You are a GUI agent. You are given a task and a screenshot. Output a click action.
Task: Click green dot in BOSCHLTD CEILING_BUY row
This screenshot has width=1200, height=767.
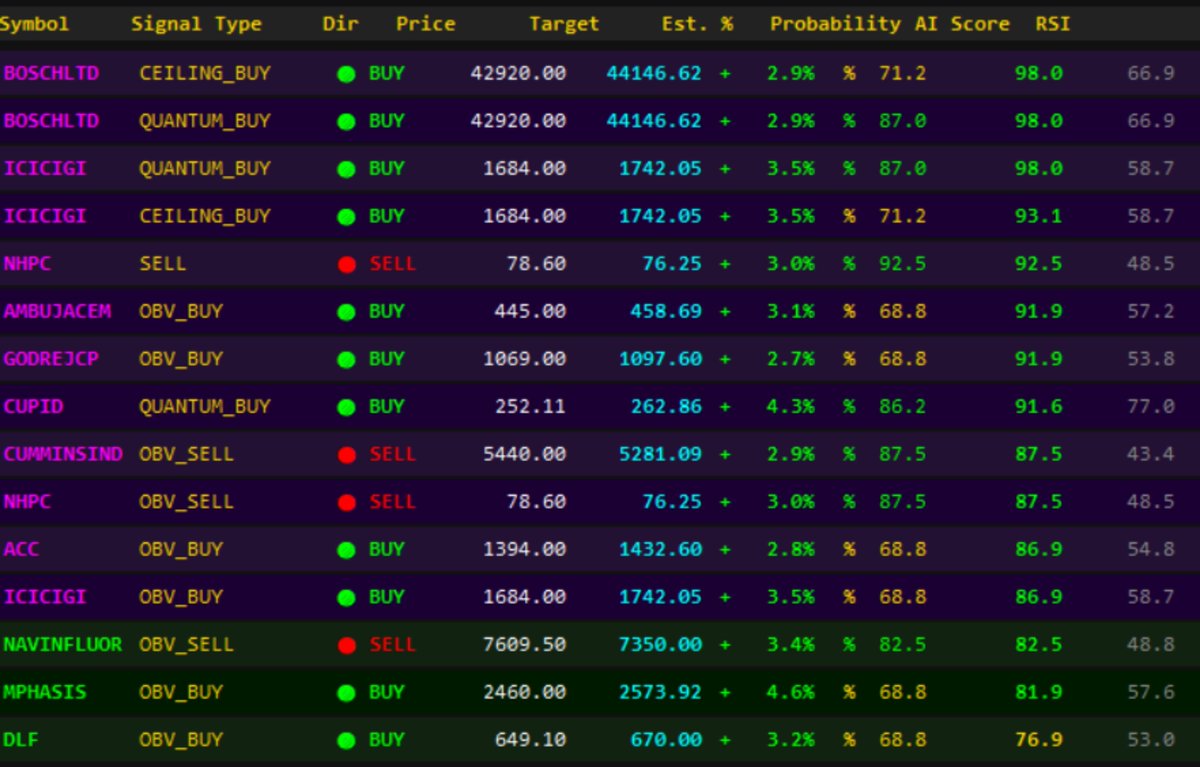[x=346, y=74]
